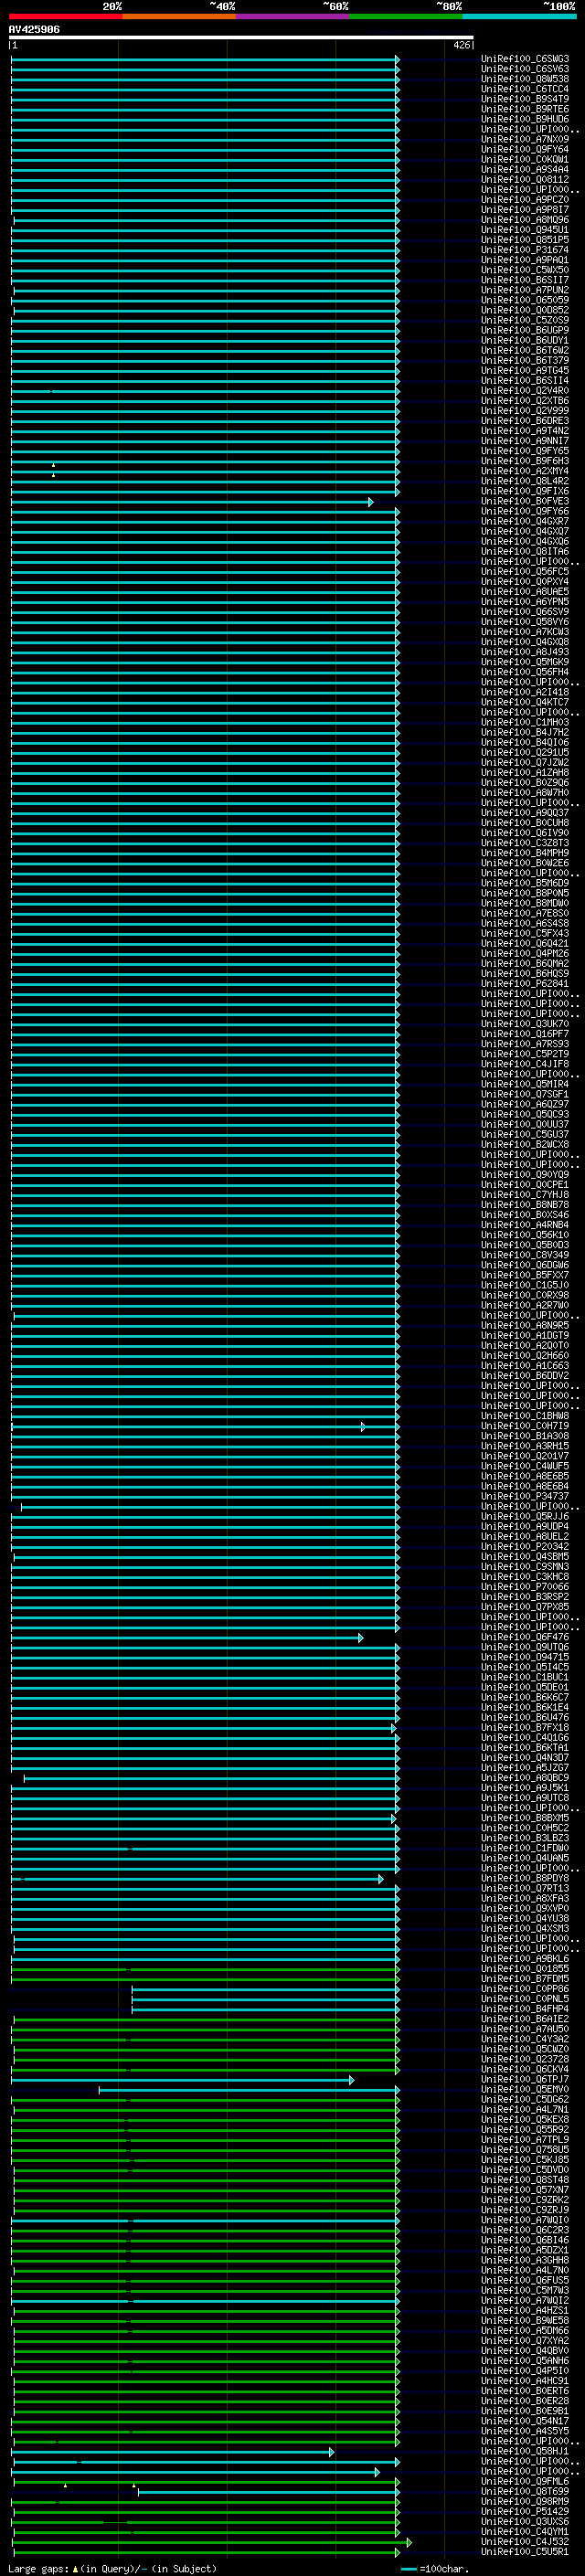Choose the UniRef100_A8MQ96 hit

click(x=525, y=220)
